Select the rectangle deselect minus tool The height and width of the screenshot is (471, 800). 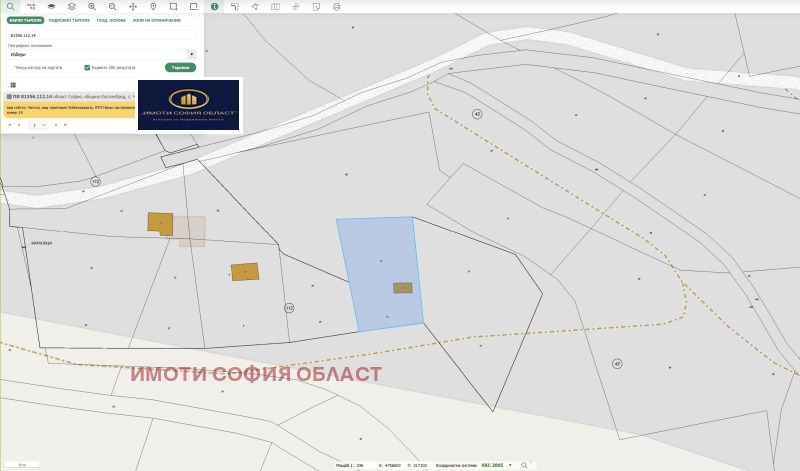tap(194, 7)
